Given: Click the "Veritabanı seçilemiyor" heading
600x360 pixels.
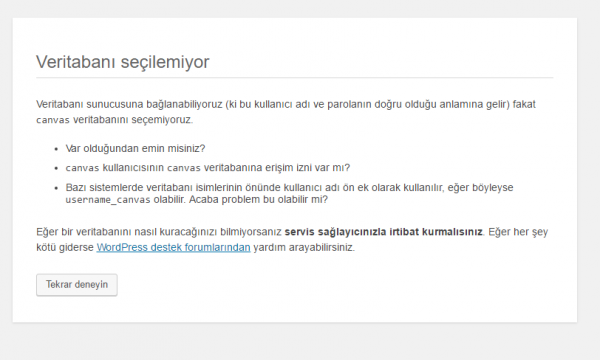Looking at the screenshot, I should coord(123,62).
